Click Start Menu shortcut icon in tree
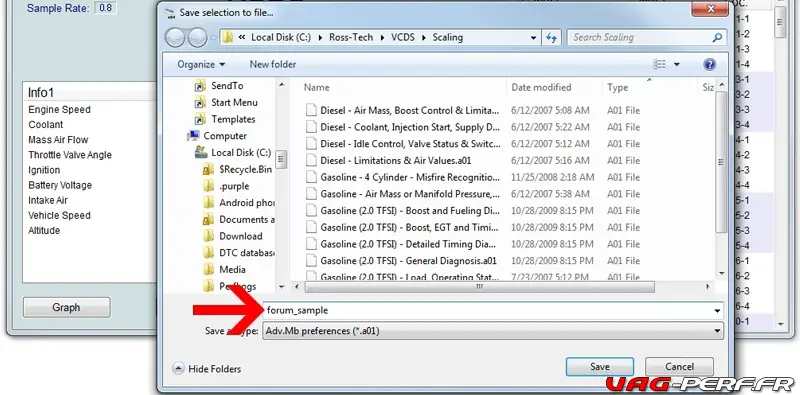 (x=200, y=103)
